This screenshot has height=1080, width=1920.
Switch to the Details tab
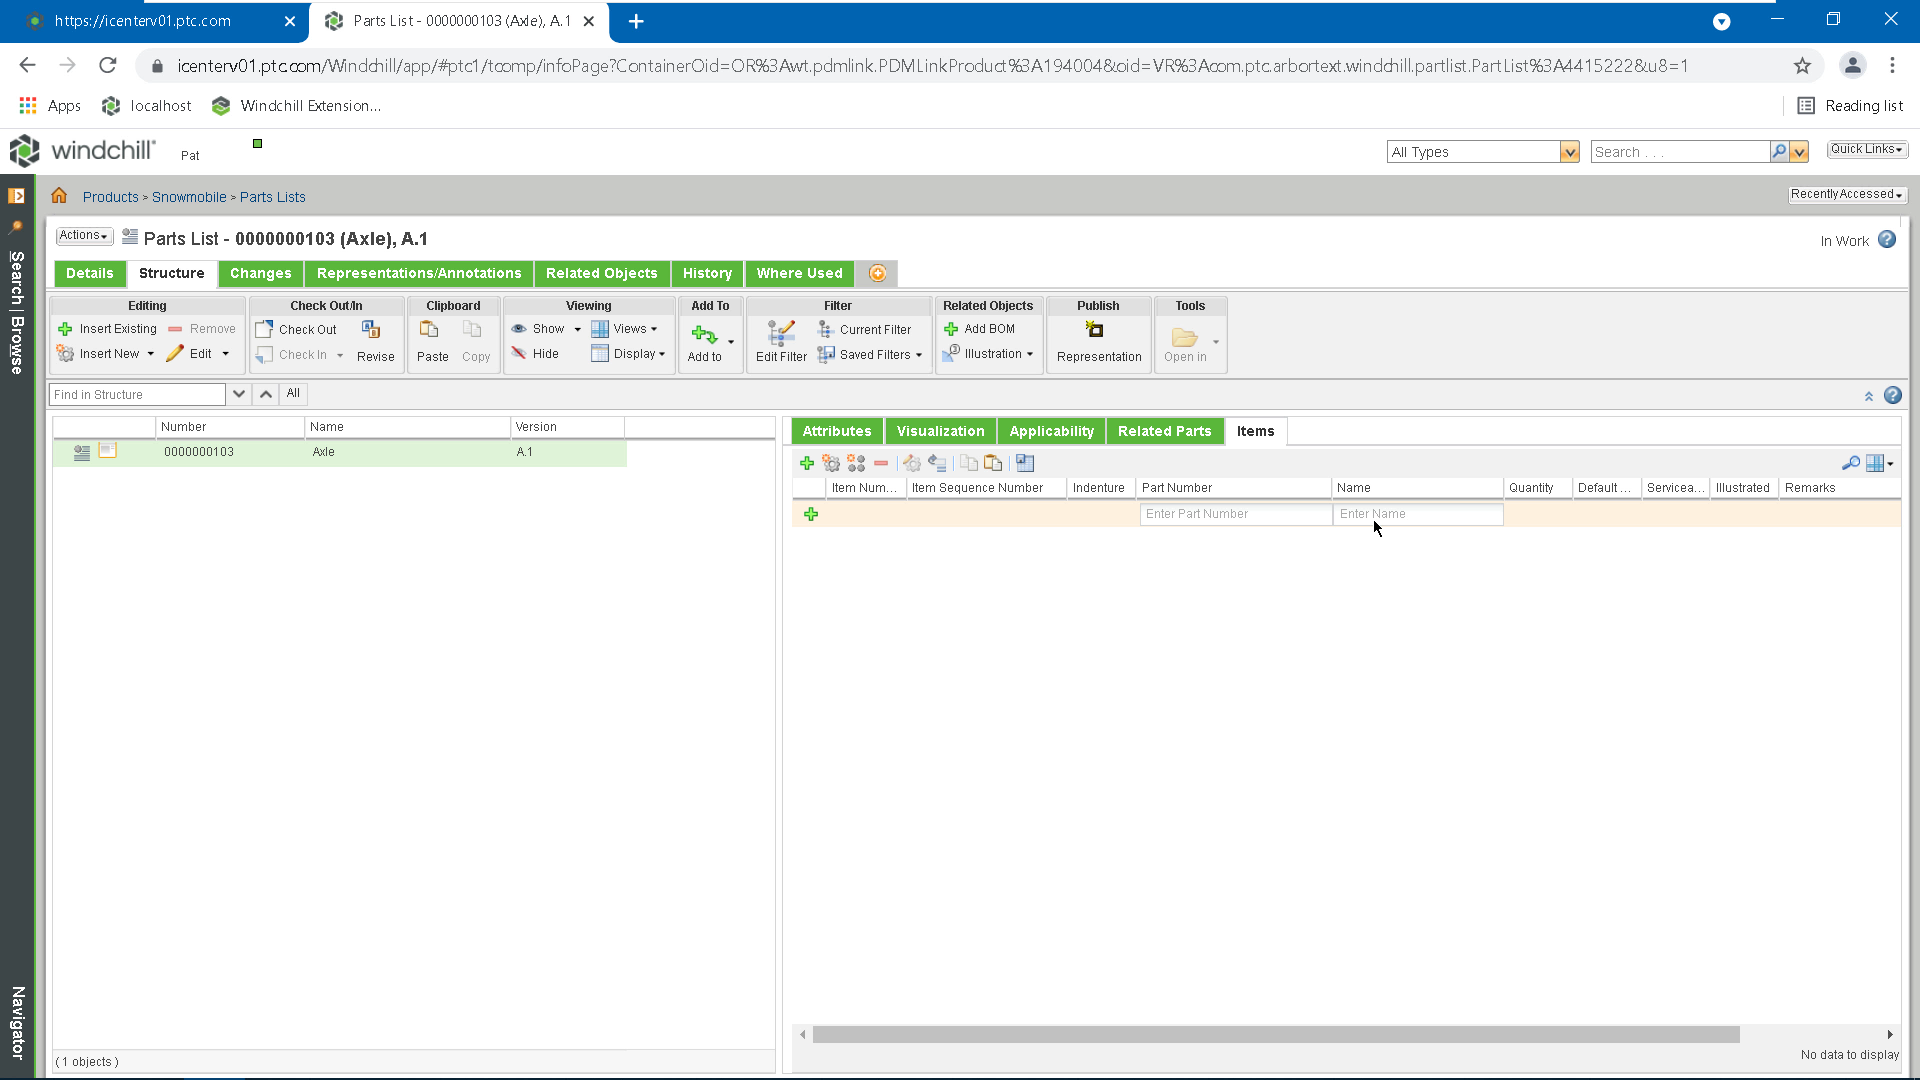point(90,273)
